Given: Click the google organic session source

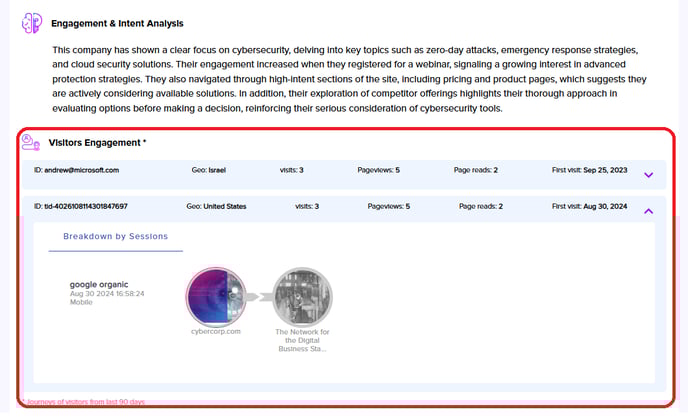Looking at the screenshot, I should 100,284.
